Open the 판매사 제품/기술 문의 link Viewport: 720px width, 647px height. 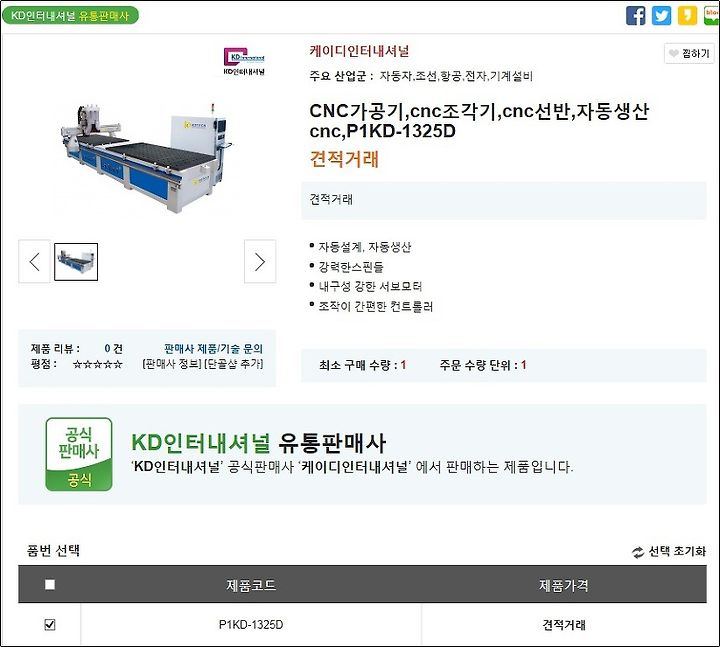pos(214,349)
